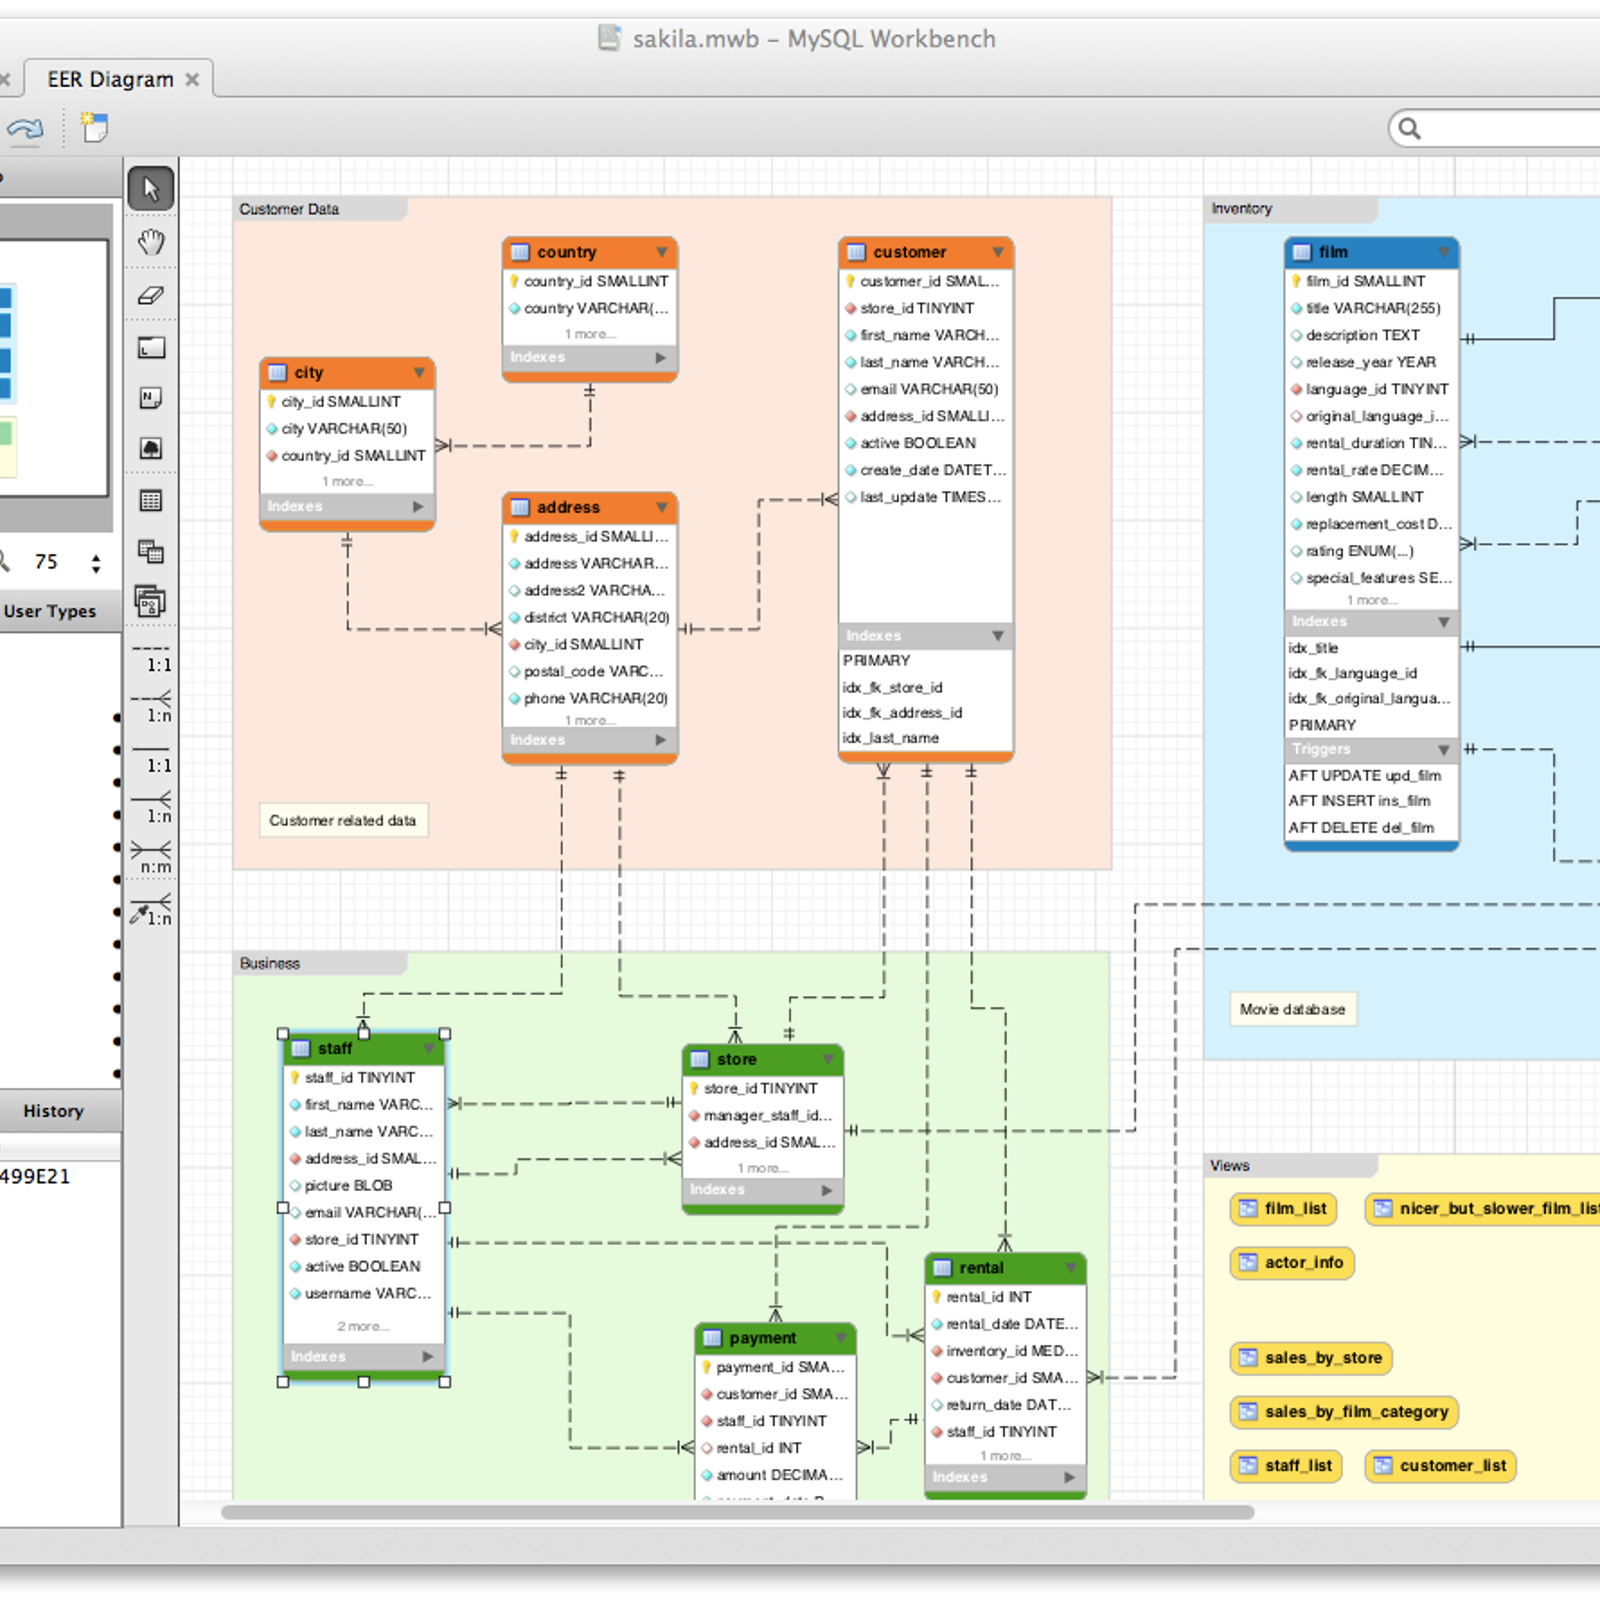The width and height of the screenshot is (1600, 1600).
Task: Click the horizontal canvas scrollbar
Action: (x=737, y=1512)
